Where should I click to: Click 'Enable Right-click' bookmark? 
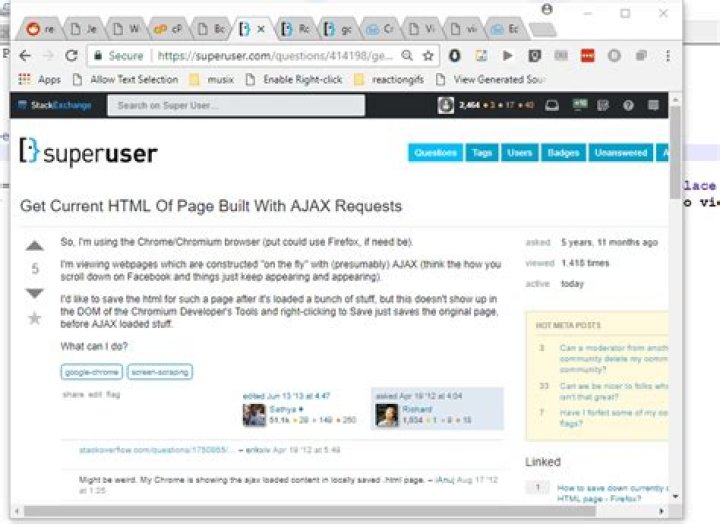coord(294,79)
